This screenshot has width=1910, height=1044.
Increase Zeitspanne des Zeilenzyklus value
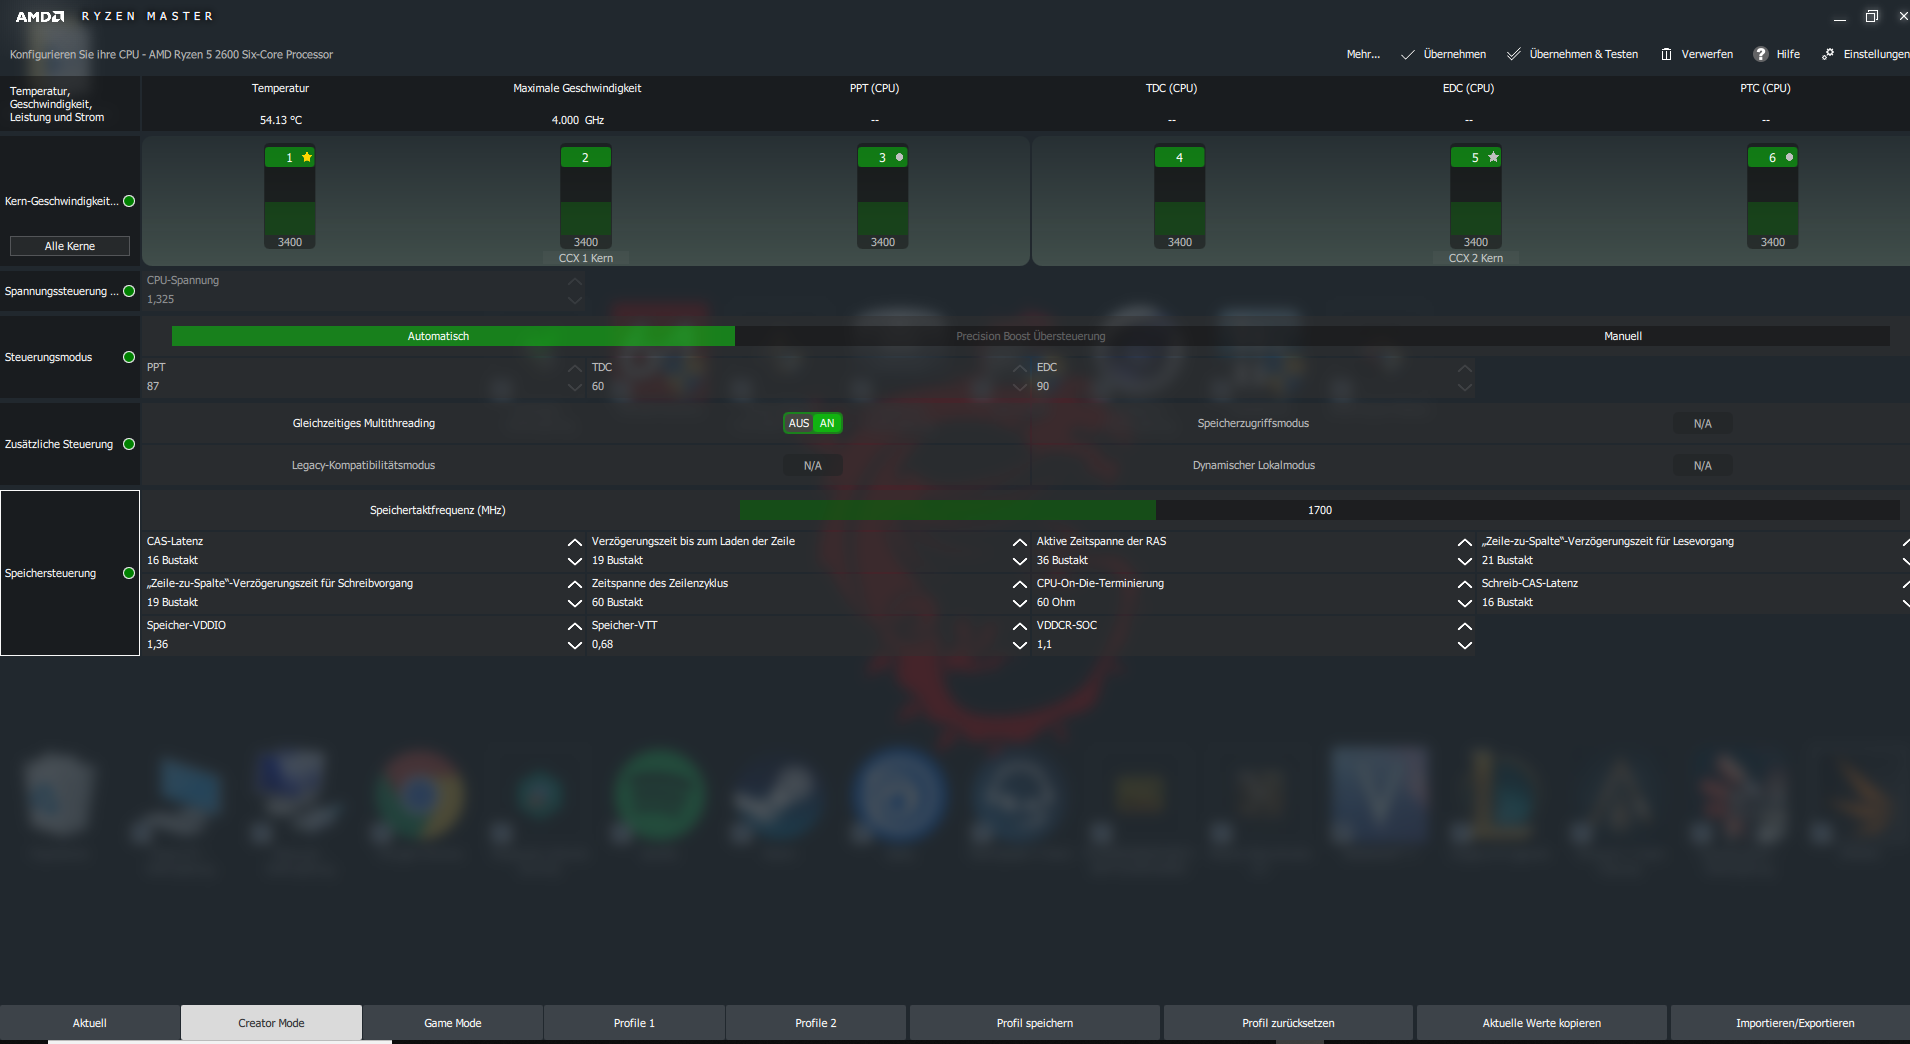pyautogui.click(x=1020, y=584)
